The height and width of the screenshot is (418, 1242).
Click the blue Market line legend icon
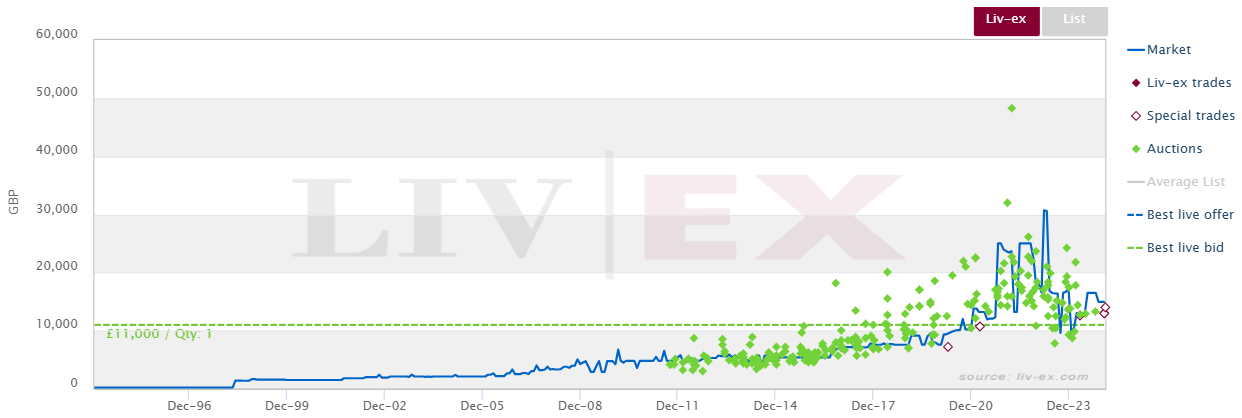[x=1135, y=50]
